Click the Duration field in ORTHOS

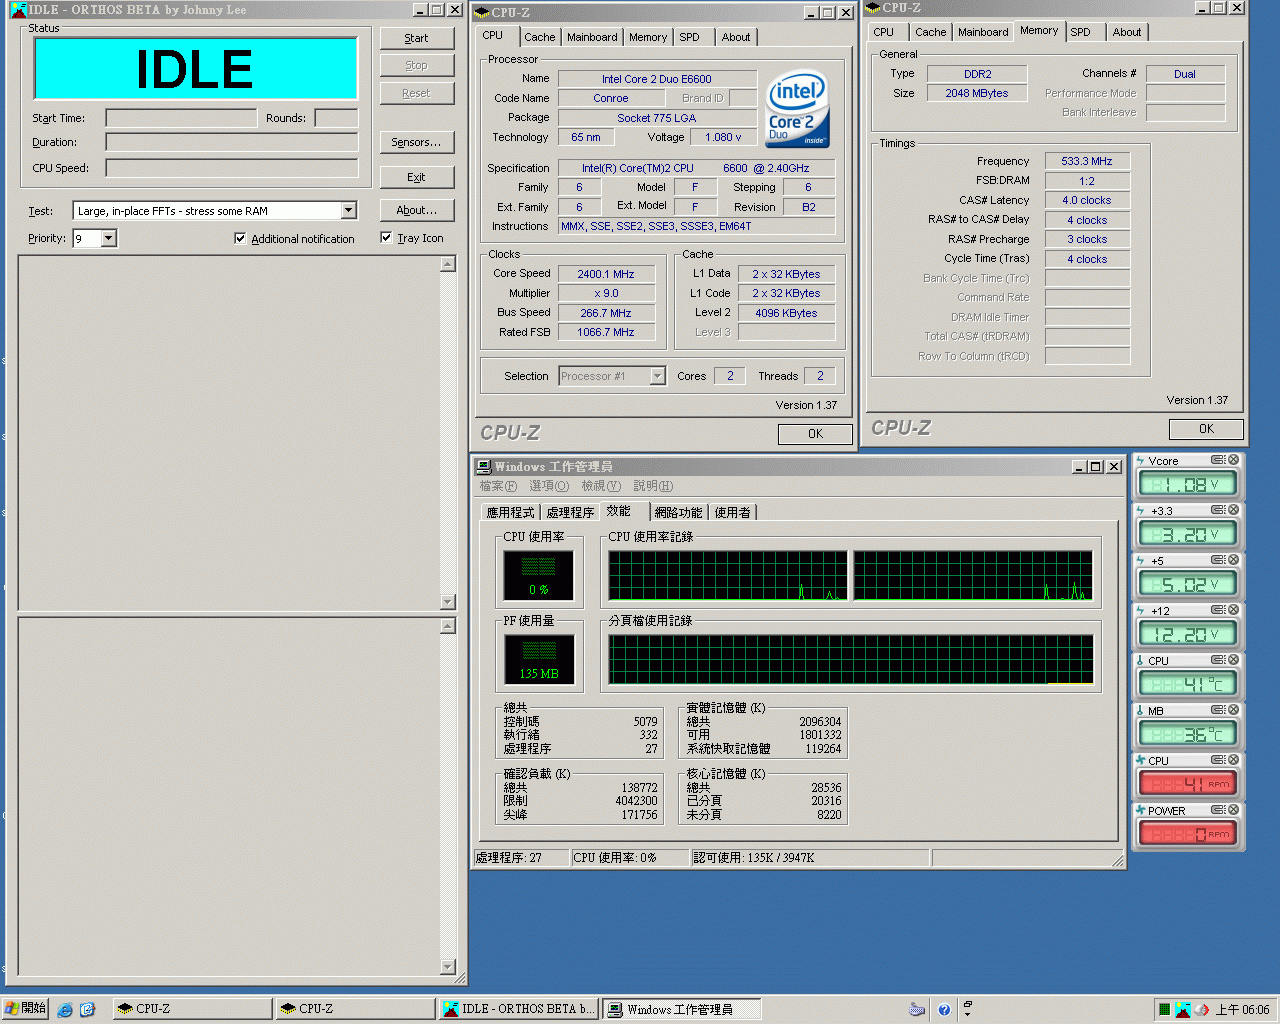[232, 142]
